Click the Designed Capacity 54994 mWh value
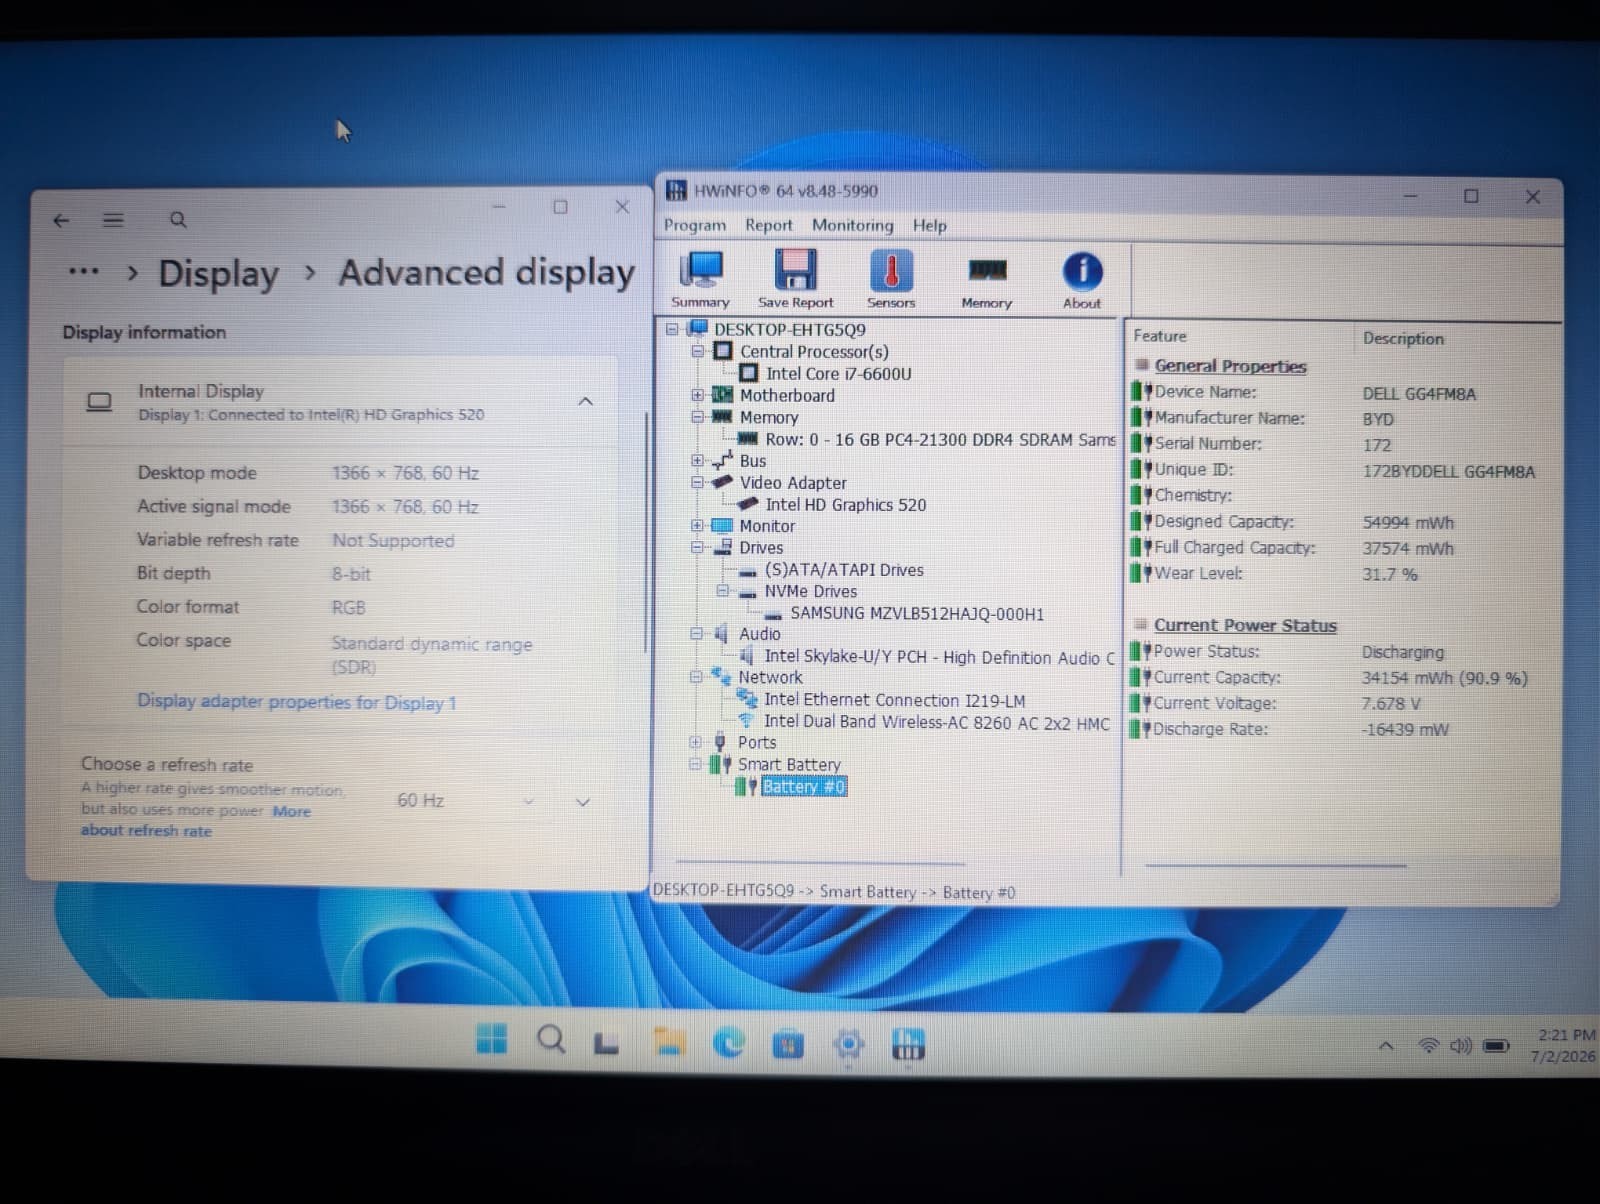 pyautogui.click(x=1408, y=523)
